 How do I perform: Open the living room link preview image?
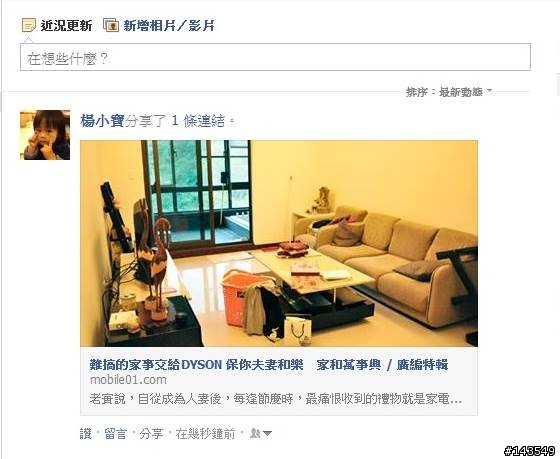pyautogui.click(x=279, y=243)
